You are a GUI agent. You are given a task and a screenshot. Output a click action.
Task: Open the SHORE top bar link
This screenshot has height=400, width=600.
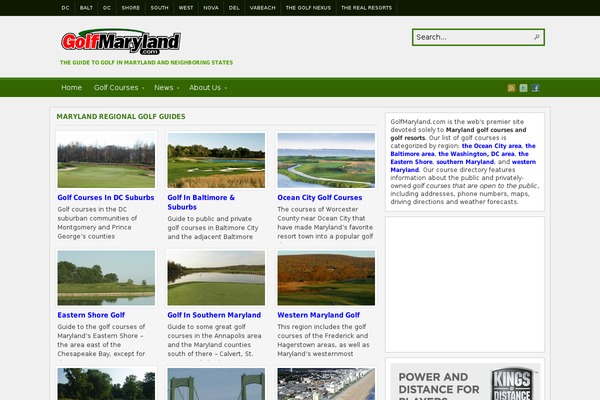point(130,8)
